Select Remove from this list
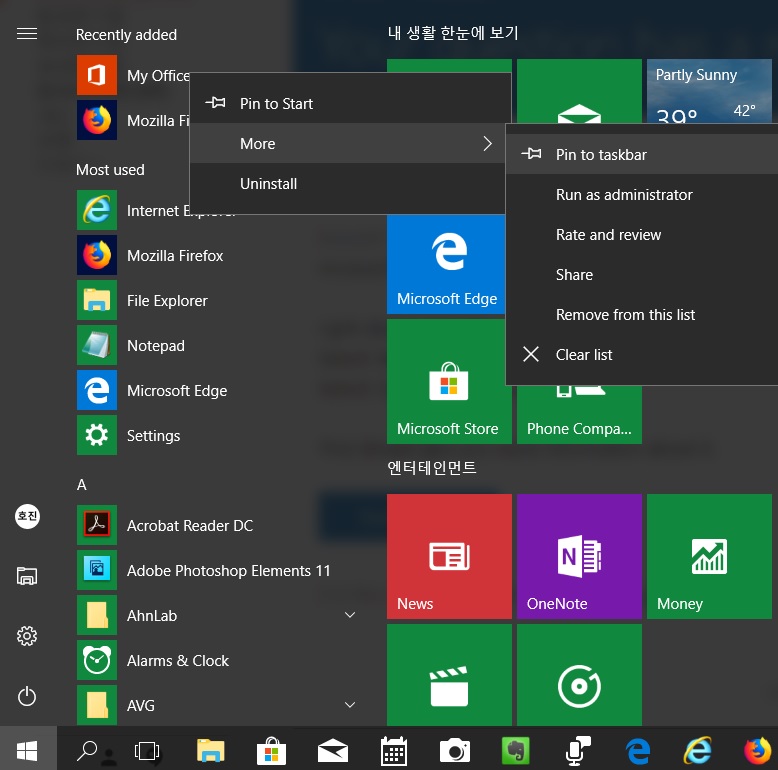The width and height of the screenshot is (778, 770). (x=625, y=314)
